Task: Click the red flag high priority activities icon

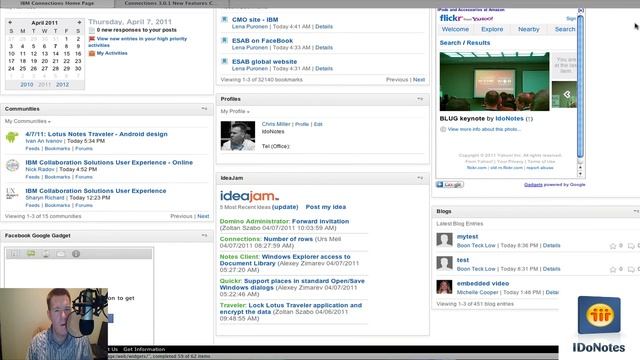Action: click(x=92, y=39)
